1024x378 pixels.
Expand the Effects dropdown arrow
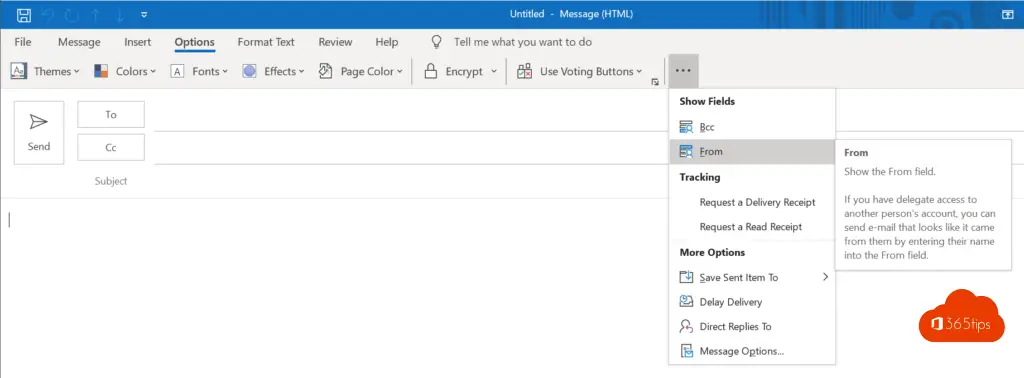click(x=301, y=72)
